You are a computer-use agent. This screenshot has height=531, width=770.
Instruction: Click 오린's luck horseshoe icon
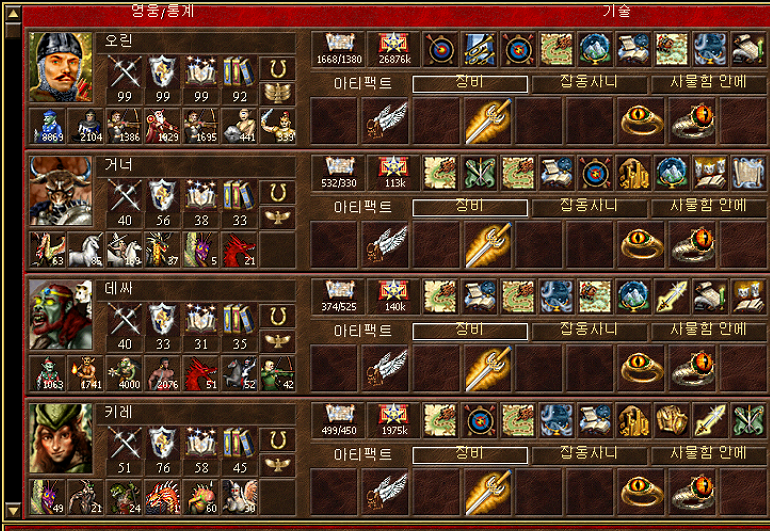[277, 69]
